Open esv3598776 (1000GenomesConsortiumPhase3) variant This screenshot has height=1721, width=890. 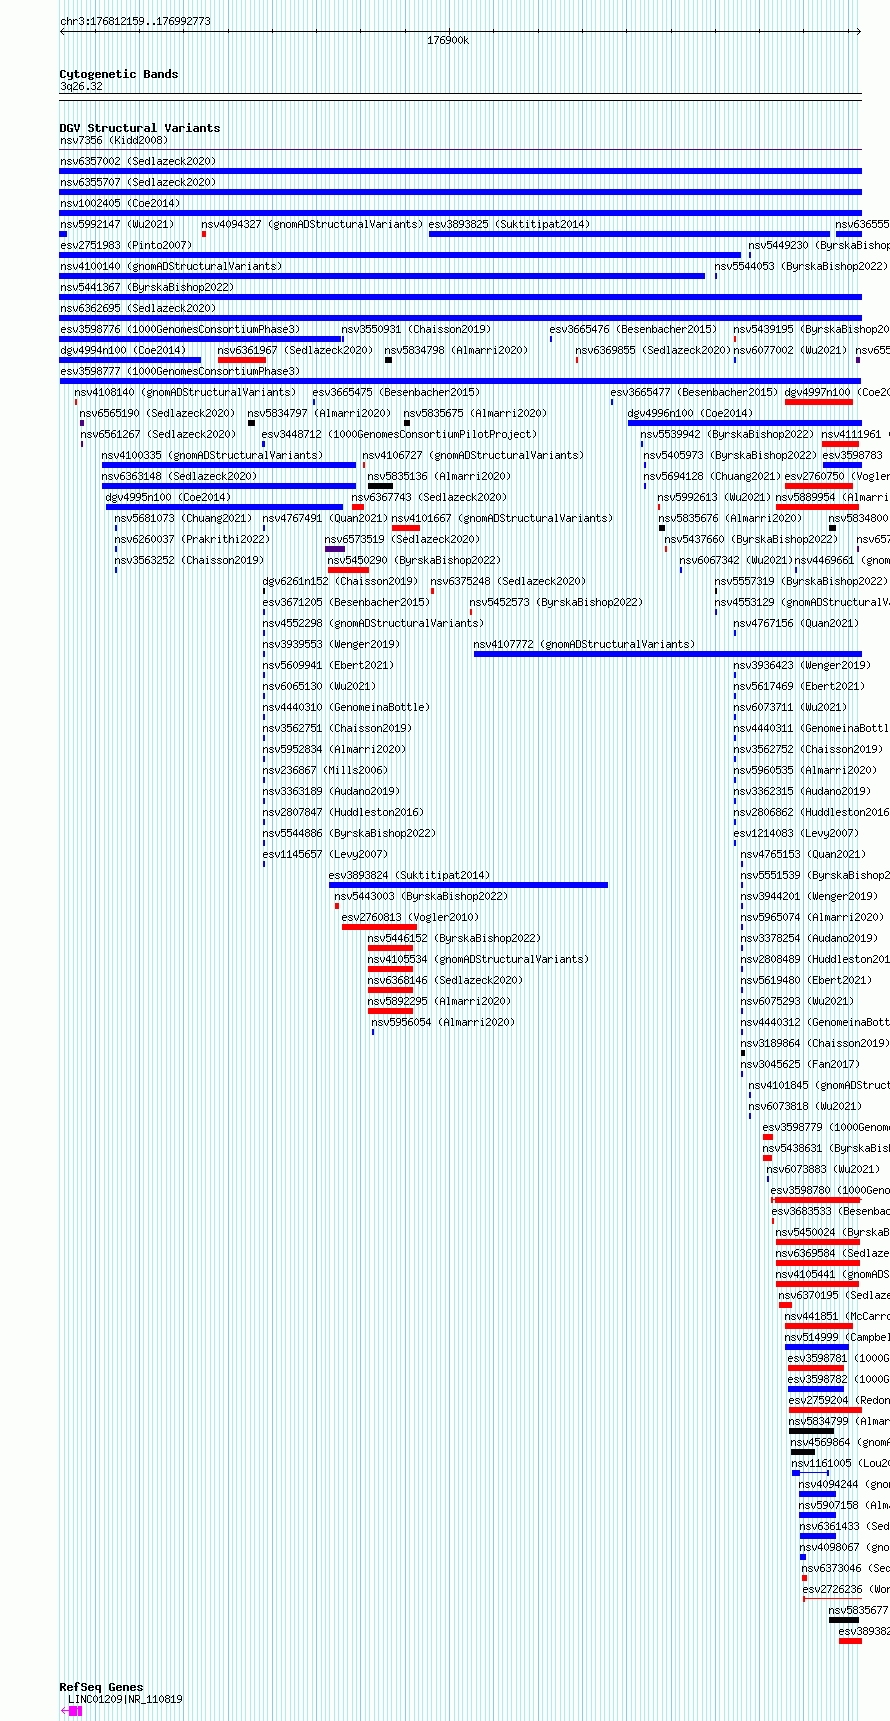(180, 330)
